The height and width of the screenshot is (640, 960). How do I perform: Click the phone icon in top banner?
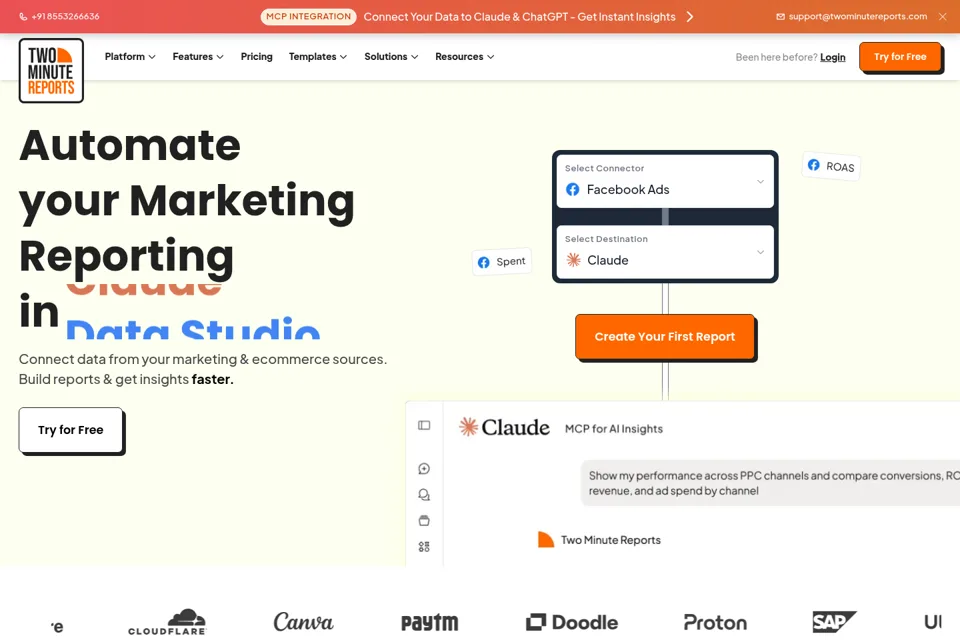click(x=23, y=17)
